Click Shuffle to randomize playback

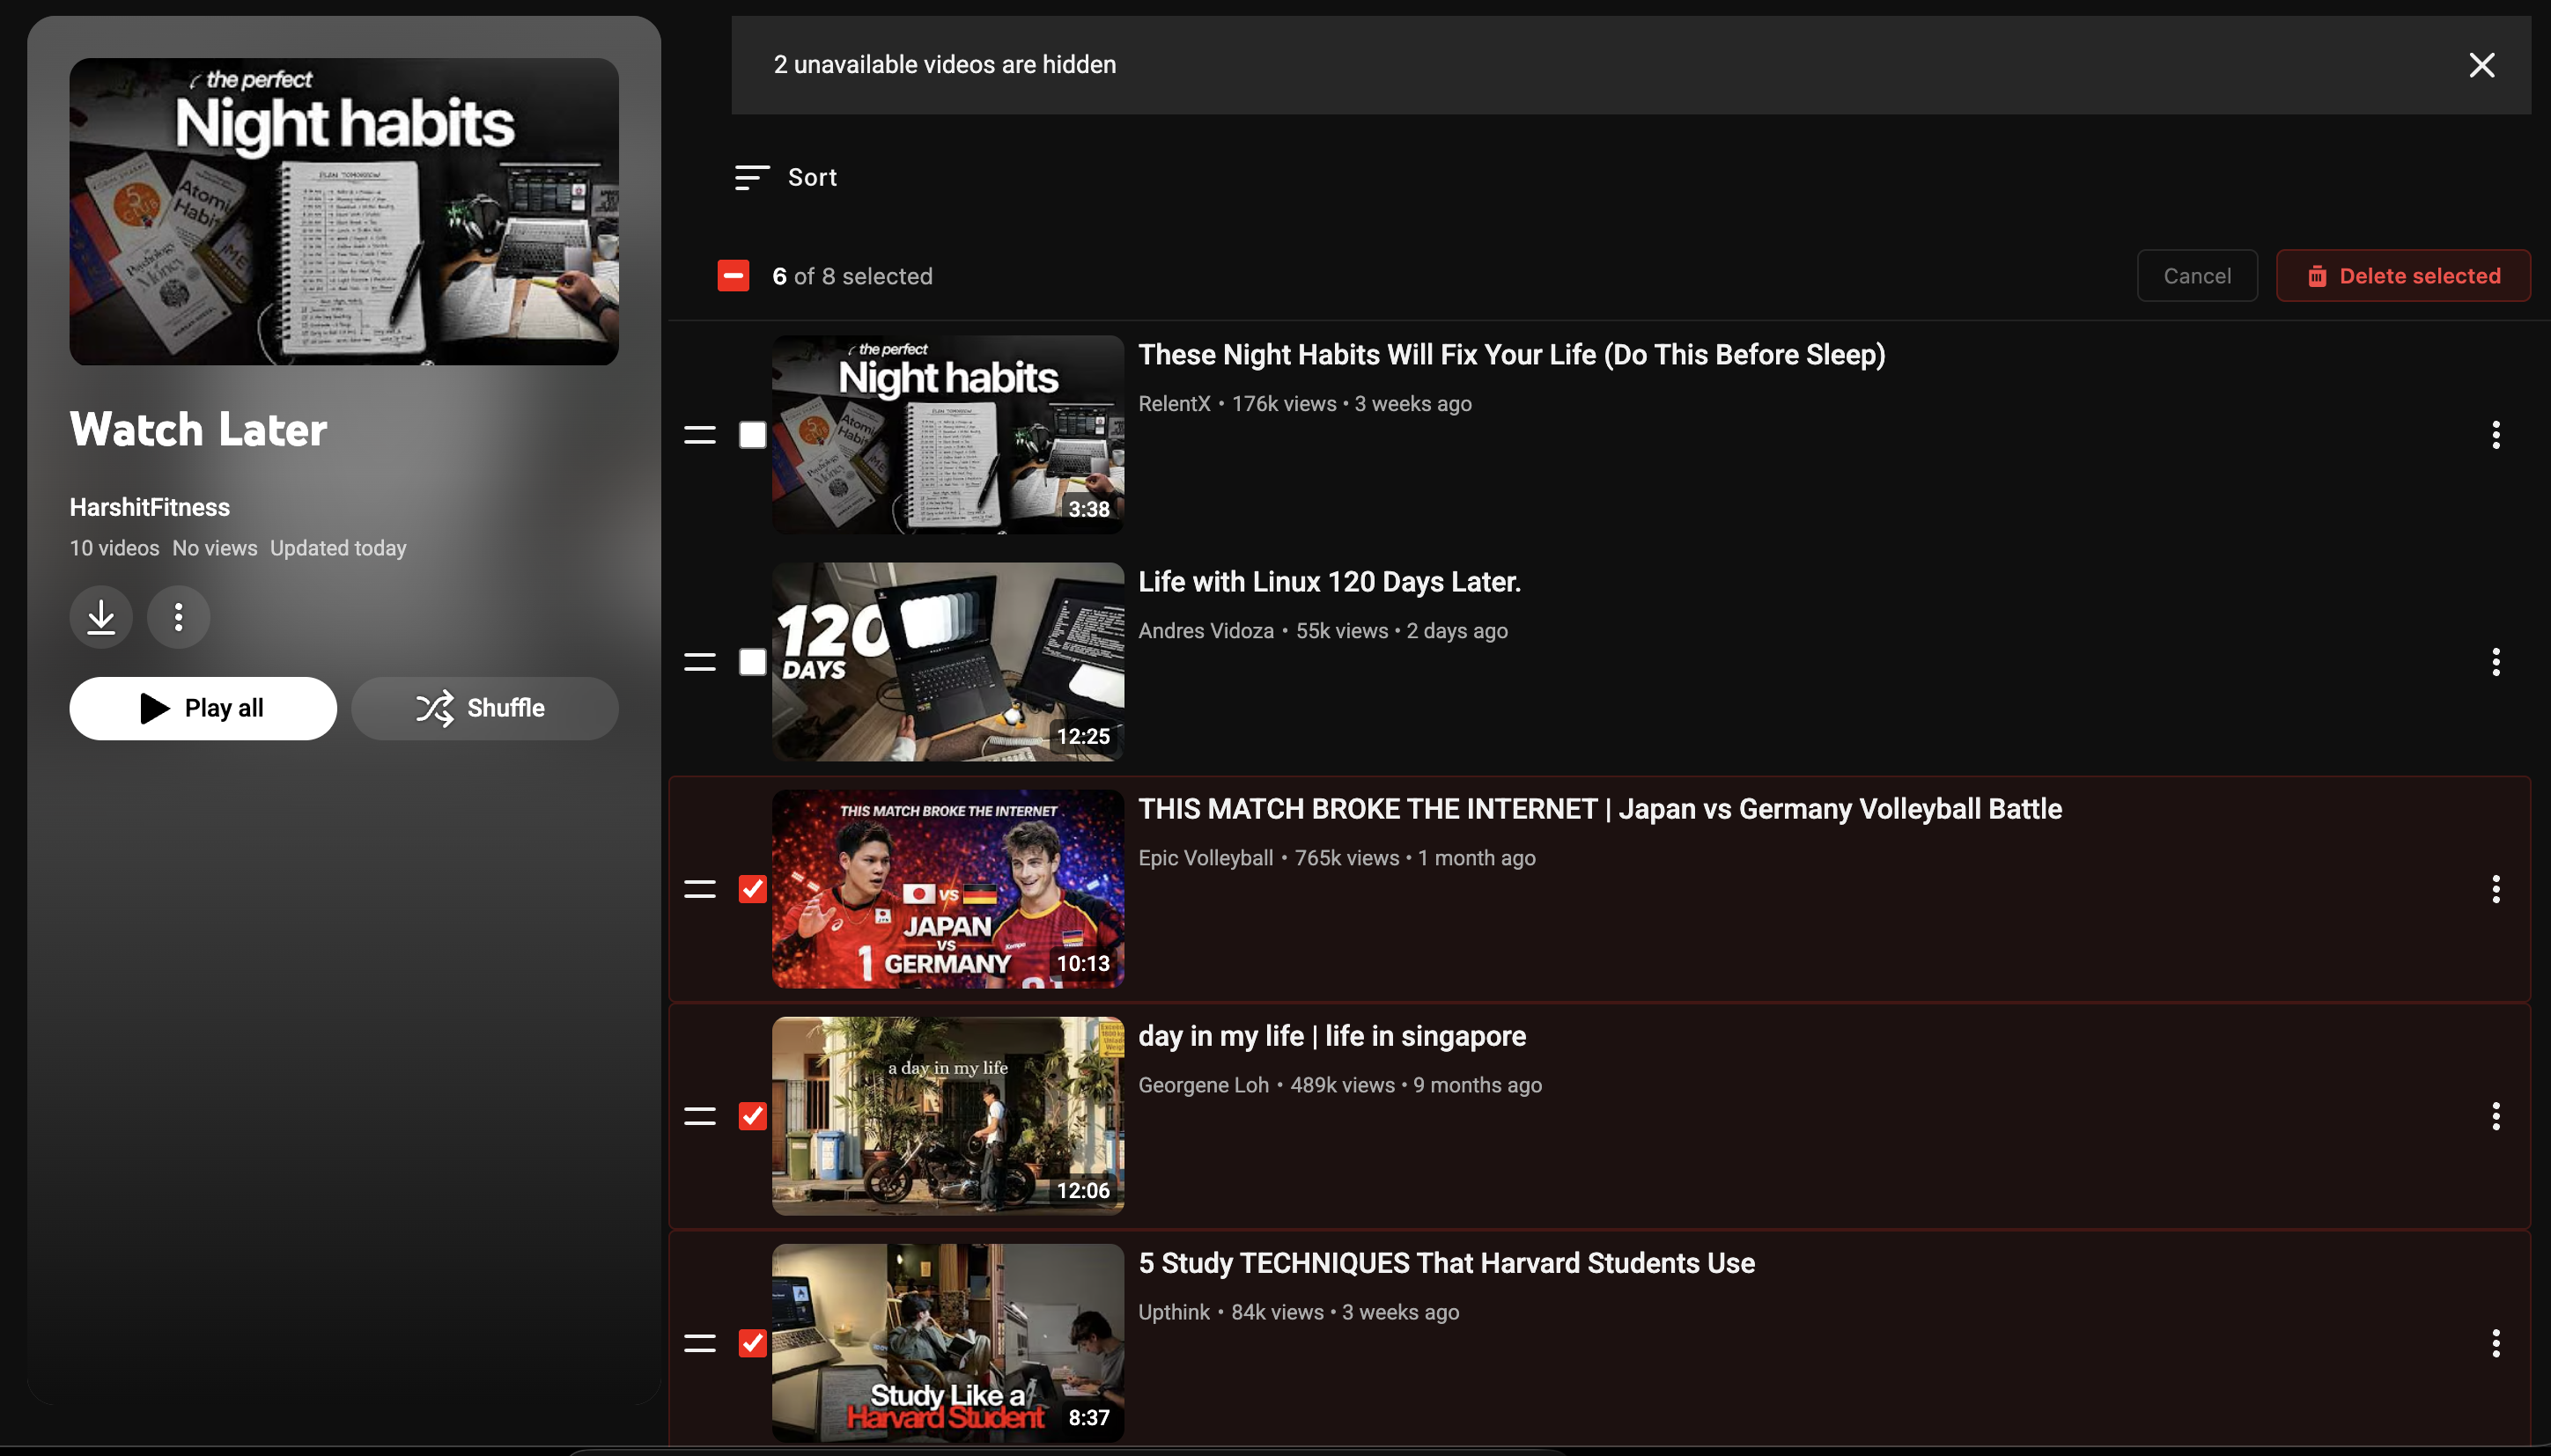[x=484, y=708]
